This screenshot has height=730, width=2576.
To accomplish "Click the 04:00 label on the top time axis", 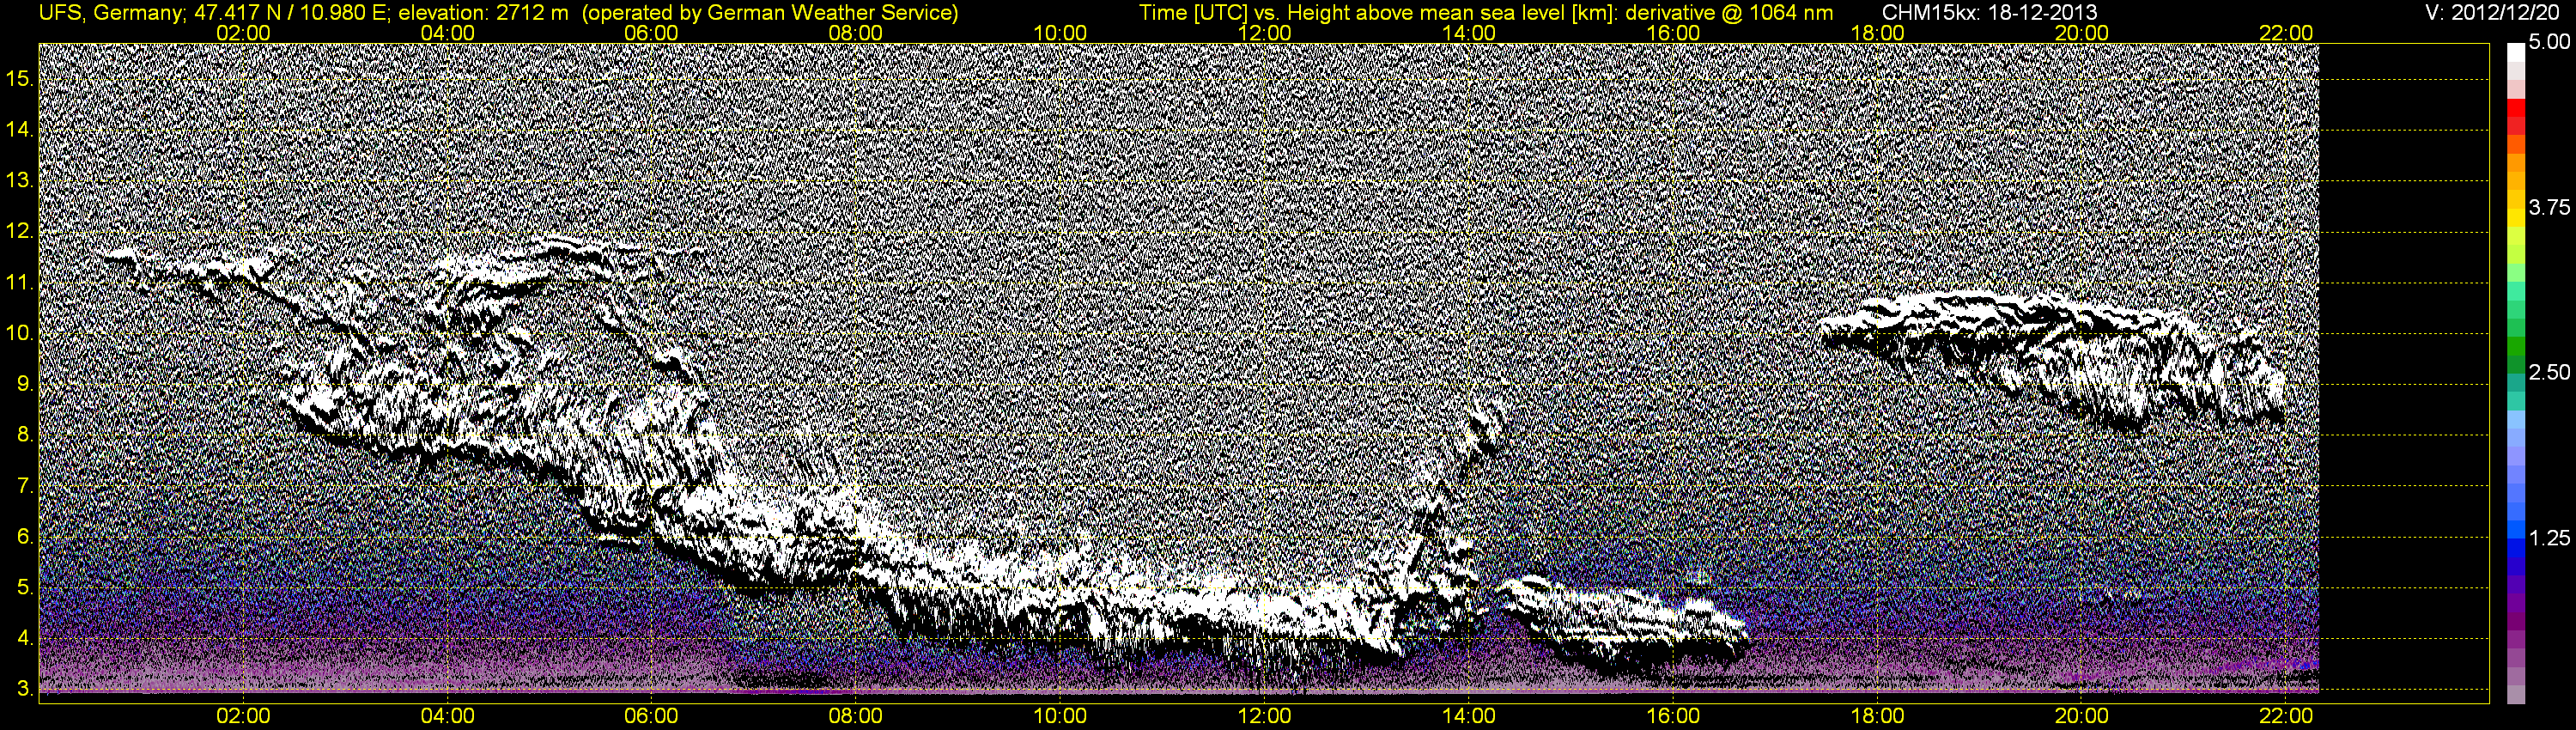I will click(x=448, y=33).
